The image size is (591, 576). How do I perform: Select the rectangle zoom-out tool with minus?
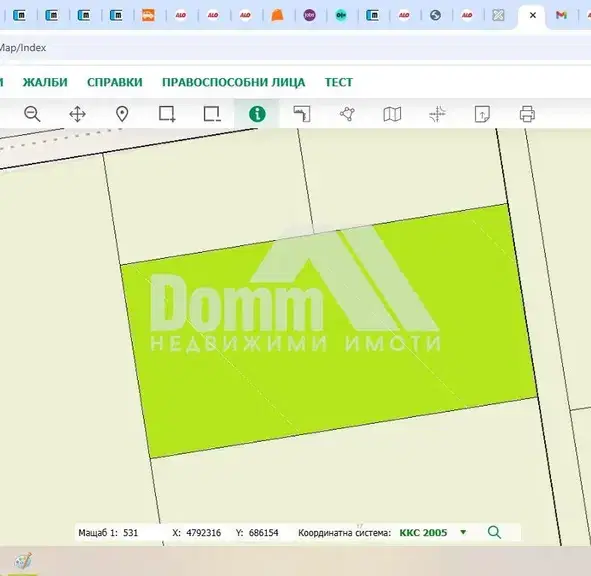click(212, 114)
